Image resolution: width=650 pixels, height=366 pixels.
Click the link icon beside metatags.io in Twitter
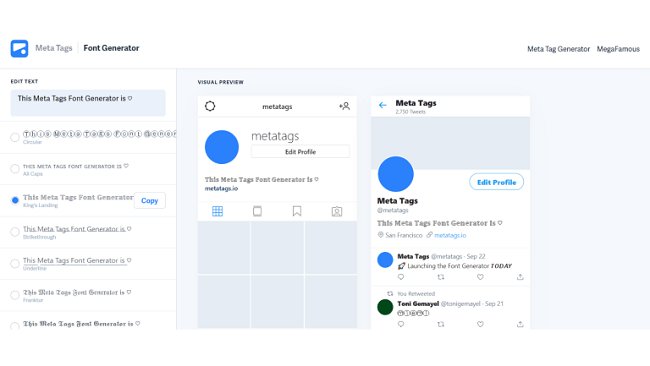point(429,235)
